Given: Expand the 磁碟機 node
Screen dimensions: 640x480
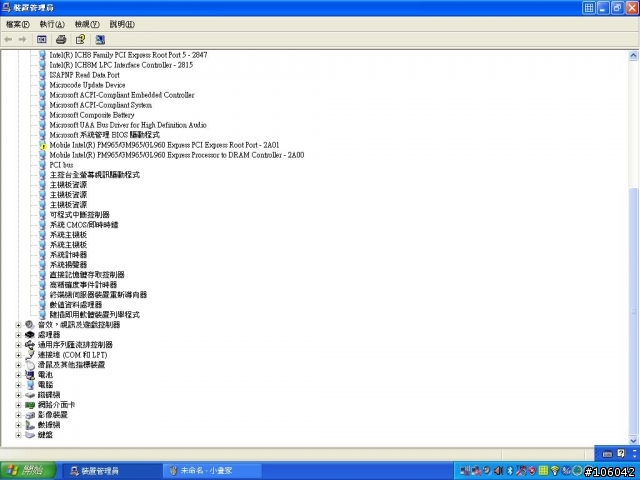Looking at the screenshot, I should [18, 395].
